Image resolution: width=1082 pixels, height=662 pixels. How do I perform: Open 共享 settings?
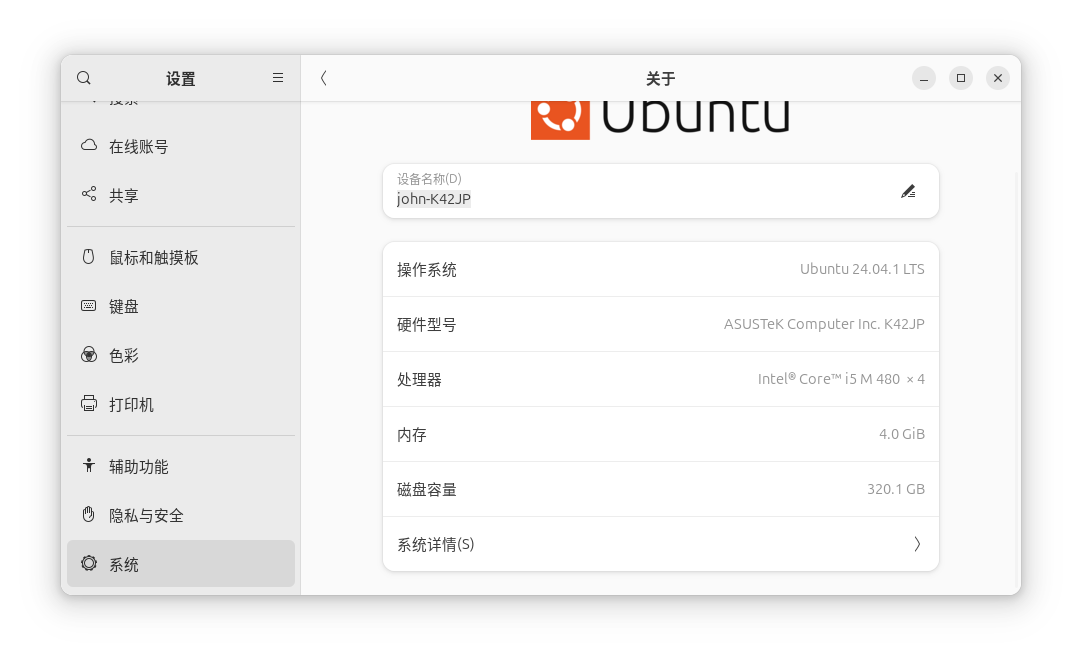124,196
